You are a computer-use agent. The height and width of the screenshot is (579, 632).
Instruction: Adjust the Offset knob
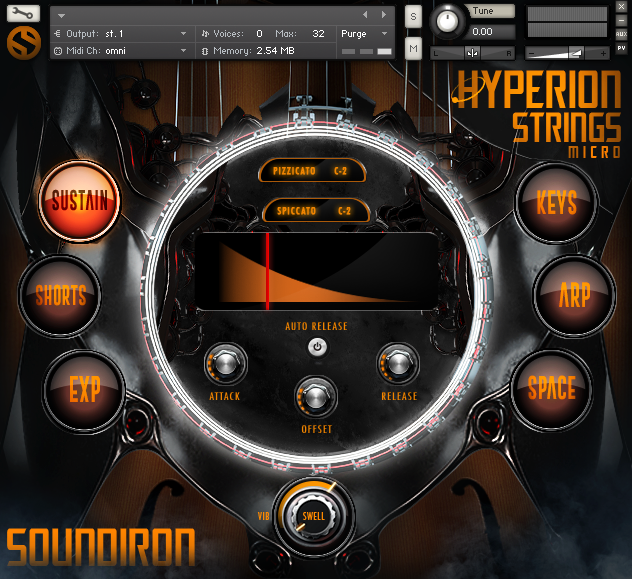[x=316, y=397]
